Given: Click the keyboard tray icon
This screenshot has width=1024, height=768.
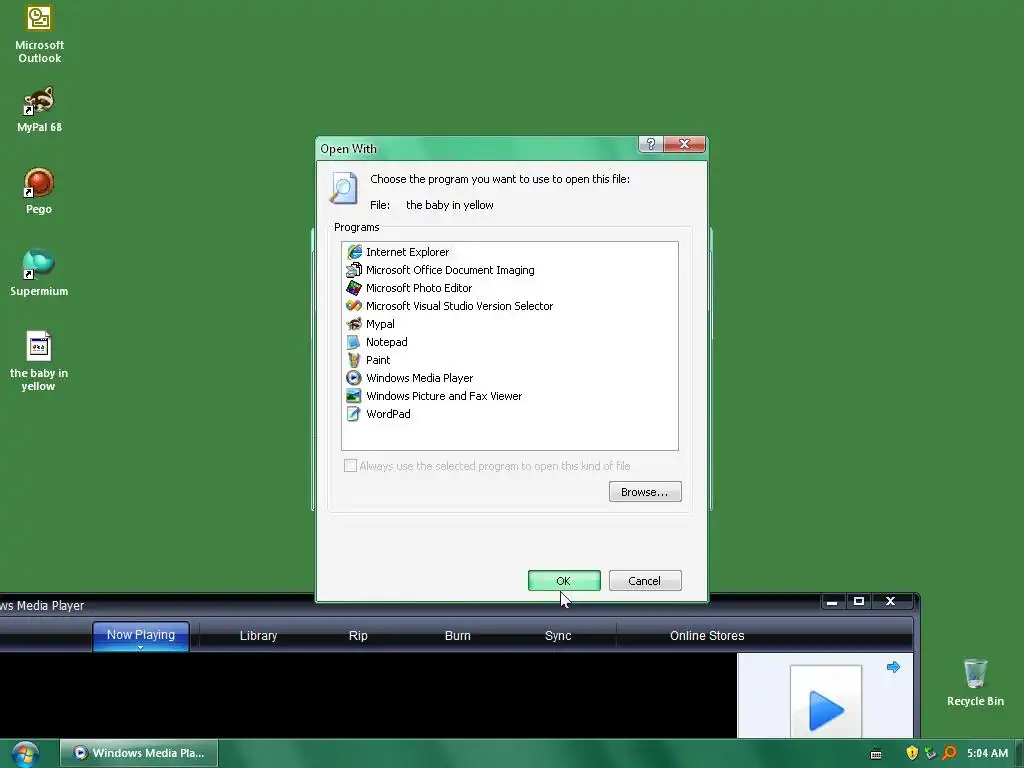Looking at the screenshot, I should (x=876, y=754).
